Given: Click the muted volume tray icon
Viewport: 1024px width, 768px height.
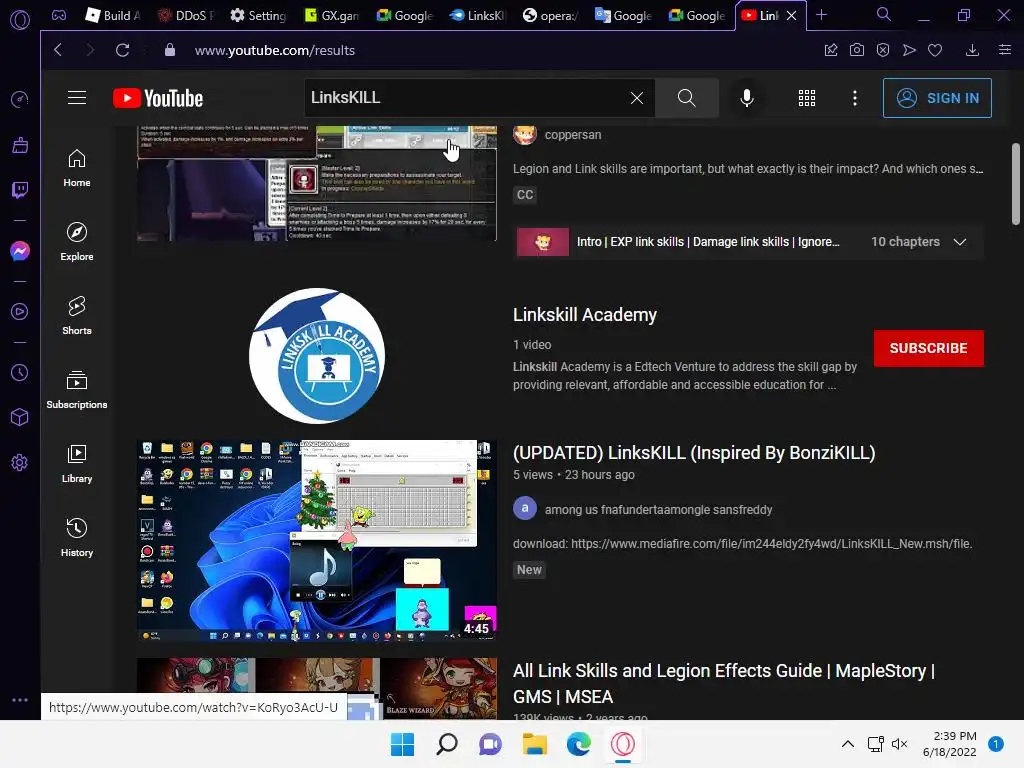Looking at the screenshot, I should 900,744.
